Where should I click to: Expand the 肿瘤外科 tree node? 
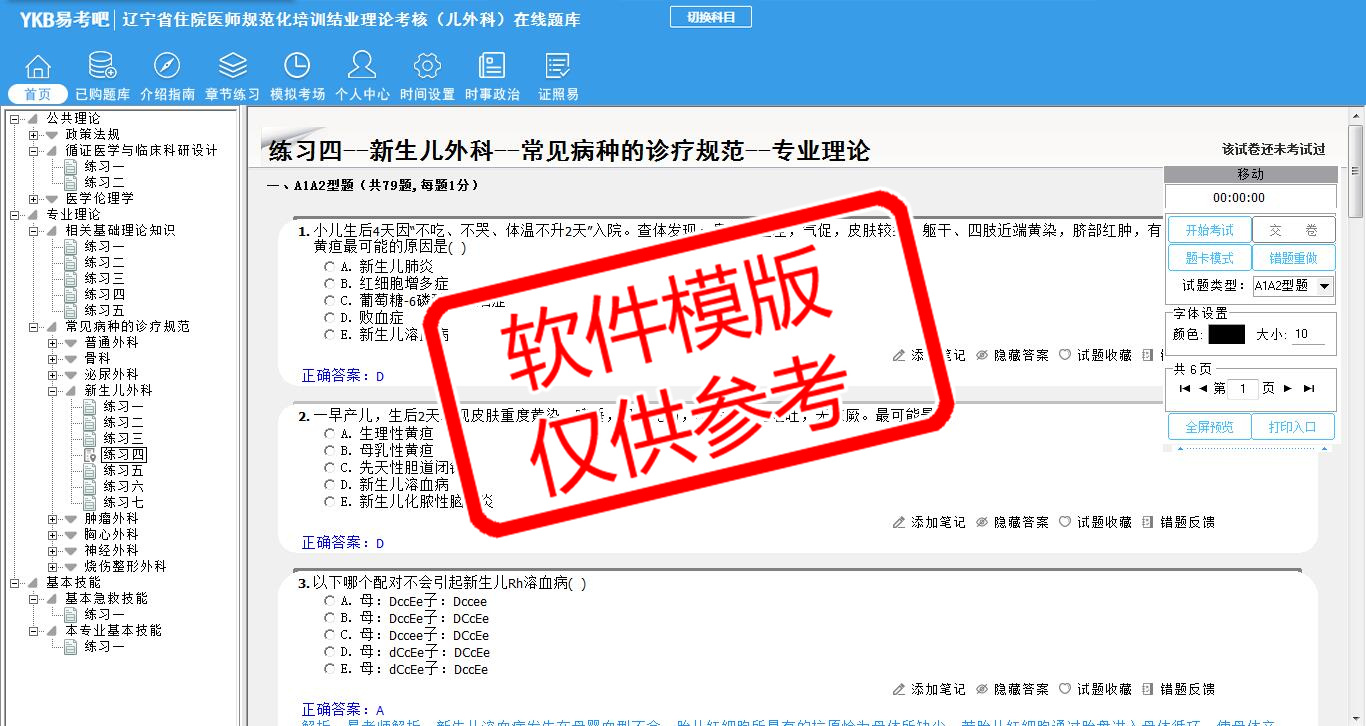click(53, 518)
